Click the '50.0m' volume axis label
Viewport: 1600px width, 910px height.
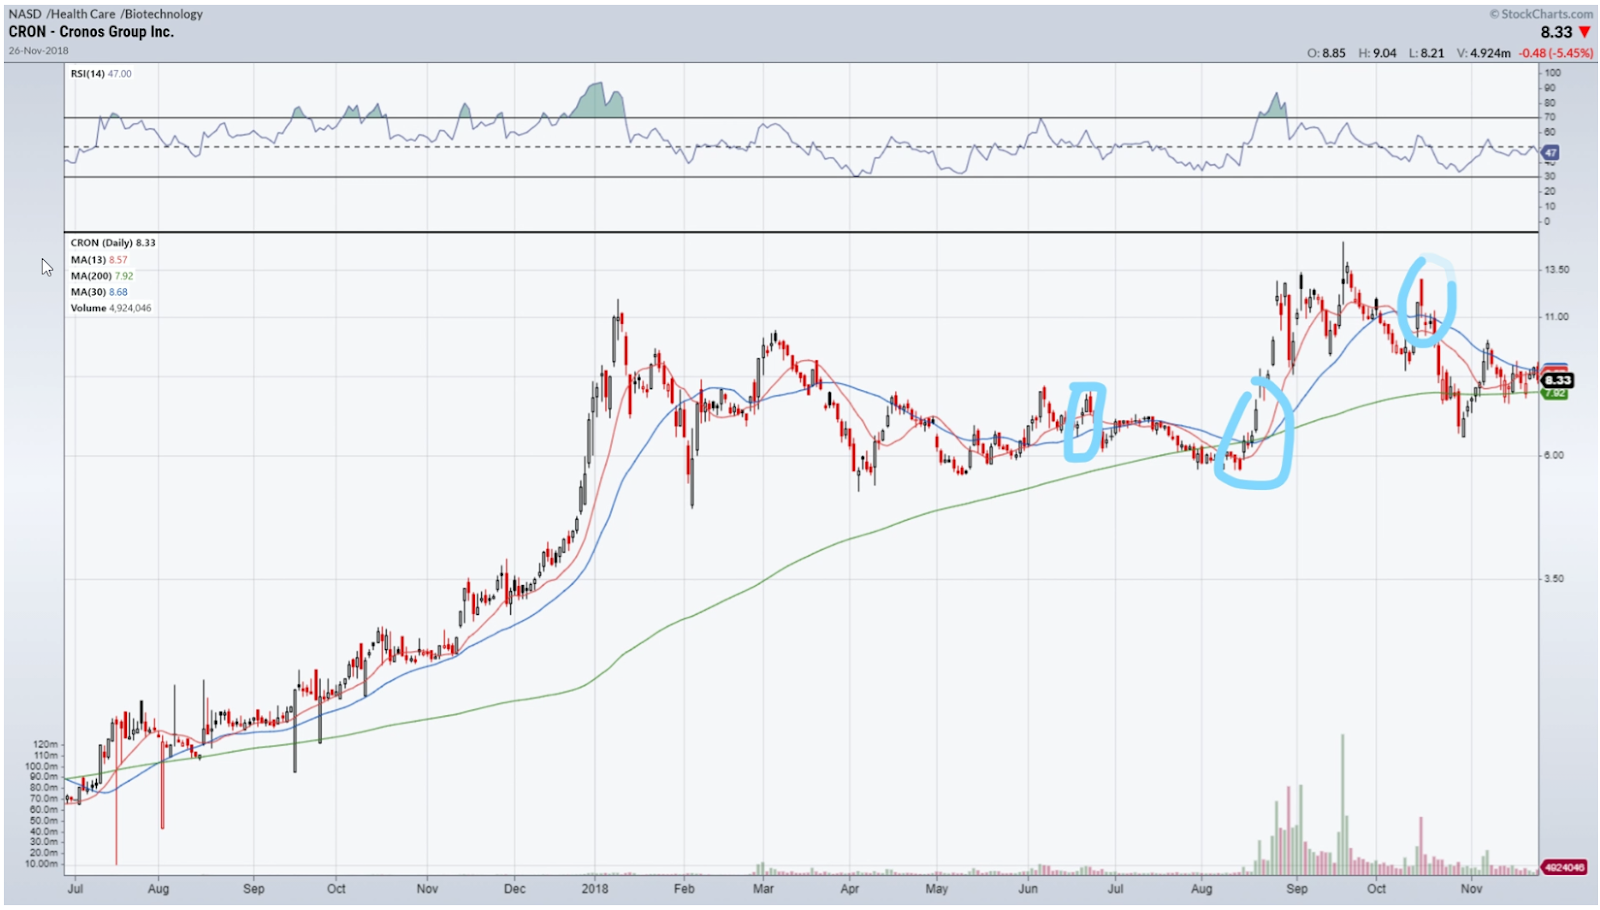(44, 820)
